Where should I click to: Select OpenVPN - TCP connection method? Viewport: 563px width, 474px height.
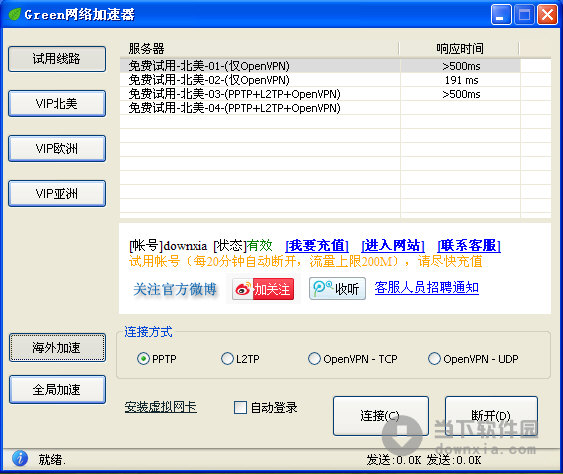click(353, 359)
